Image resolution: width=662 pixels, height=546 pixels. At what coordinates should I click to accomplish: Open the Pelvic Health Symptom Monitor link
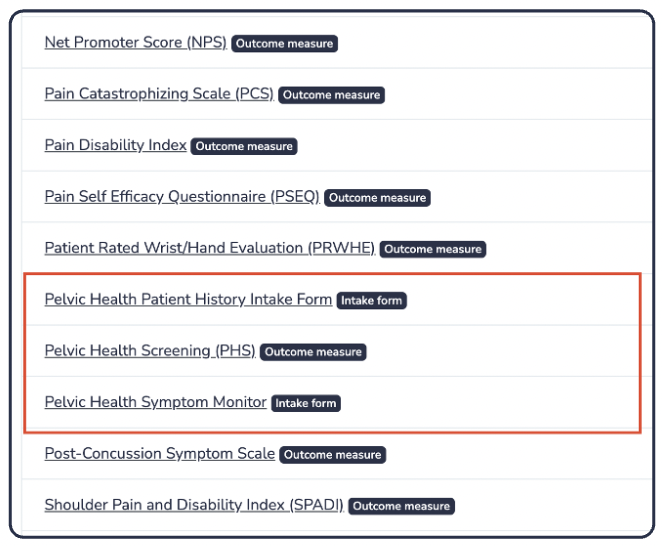(155, 402)
